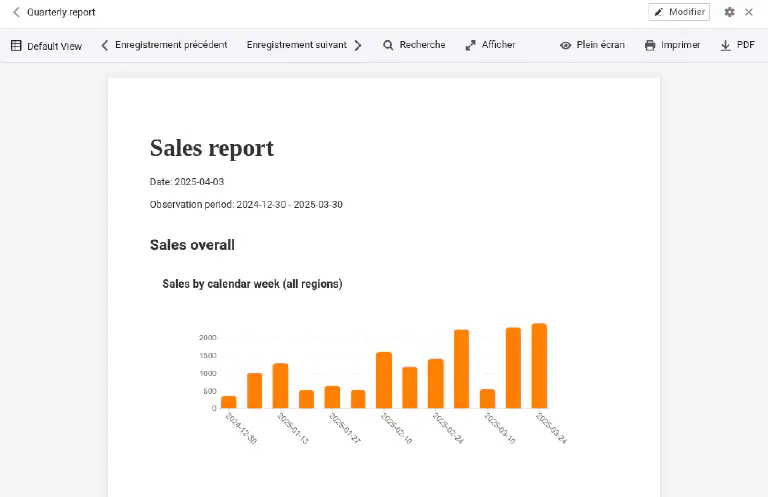Click the chart title Sales by calendar week
768x497 pixels.
coord(252,284)
